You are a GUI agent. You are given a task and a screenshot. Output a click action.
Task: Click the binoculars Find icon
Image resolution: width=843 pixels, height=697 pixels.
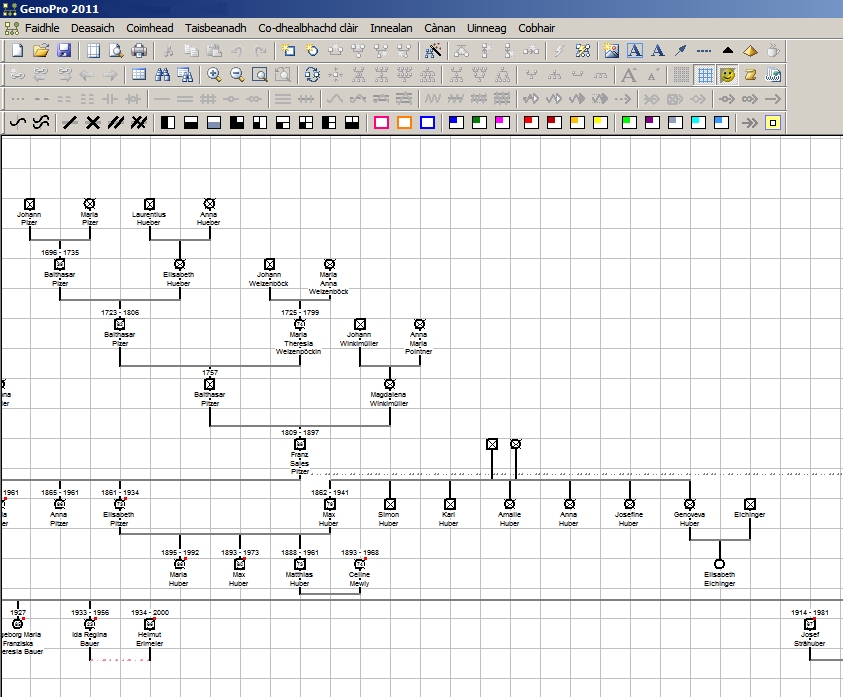coord(162,74)
